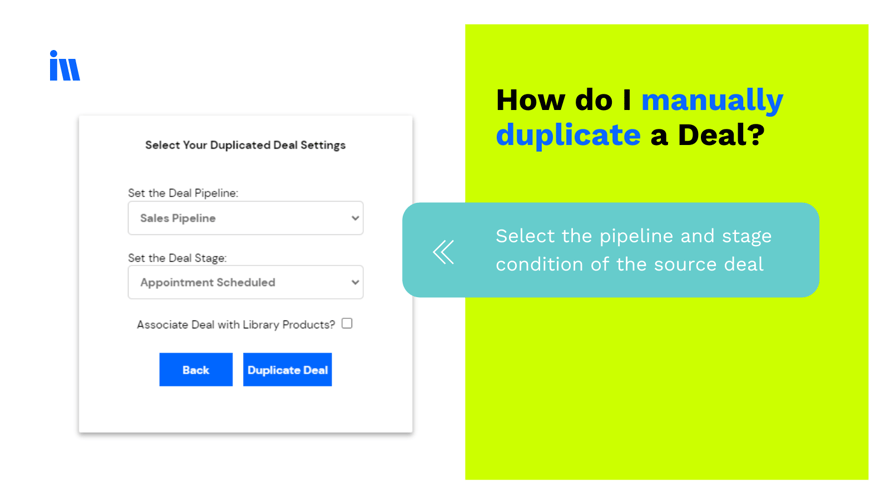Enable the Associate Deal with Library Products checkbox

347,323
